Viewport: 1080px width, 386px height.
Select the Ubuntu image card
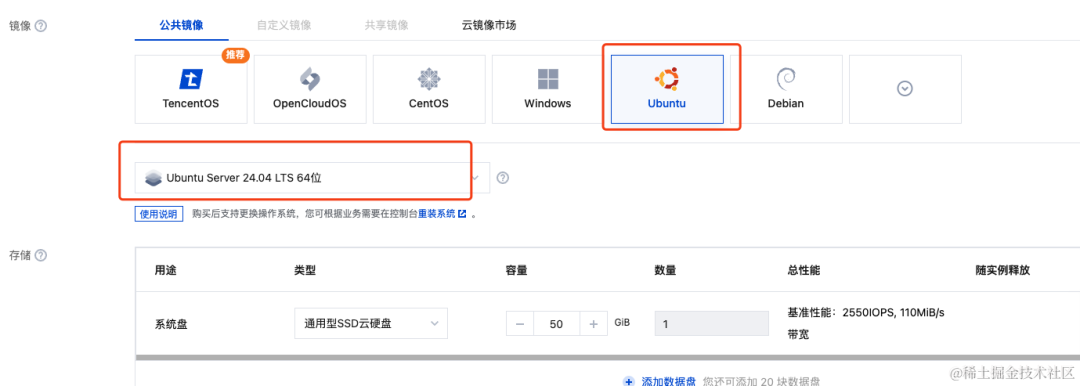(667, 90)
